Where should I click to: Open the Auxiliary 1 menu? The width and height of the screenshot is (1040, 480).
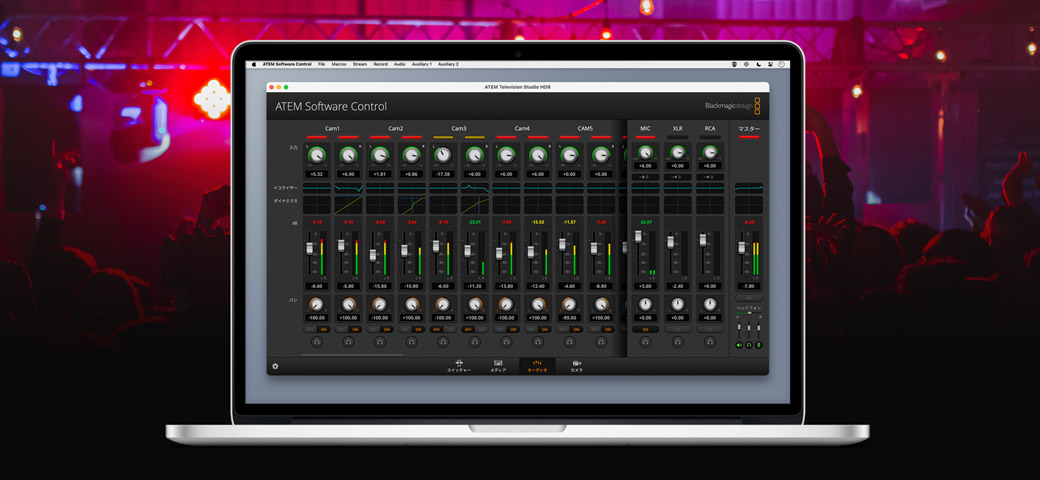pos(422,64)
